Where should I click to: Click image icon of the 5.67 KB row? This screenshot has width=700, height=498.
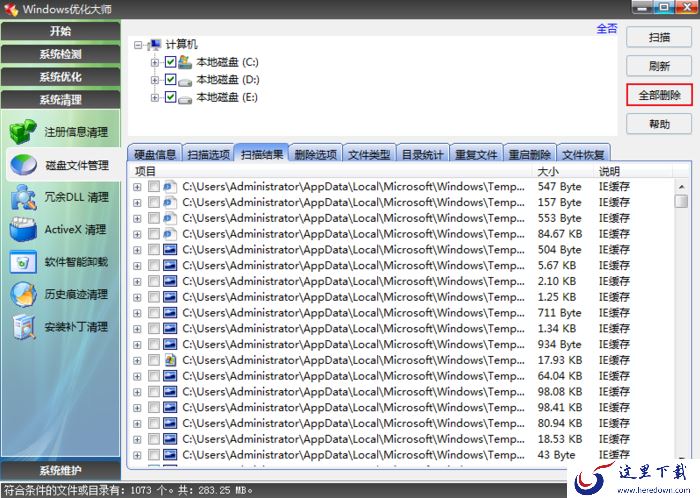(x=170, y=266)
